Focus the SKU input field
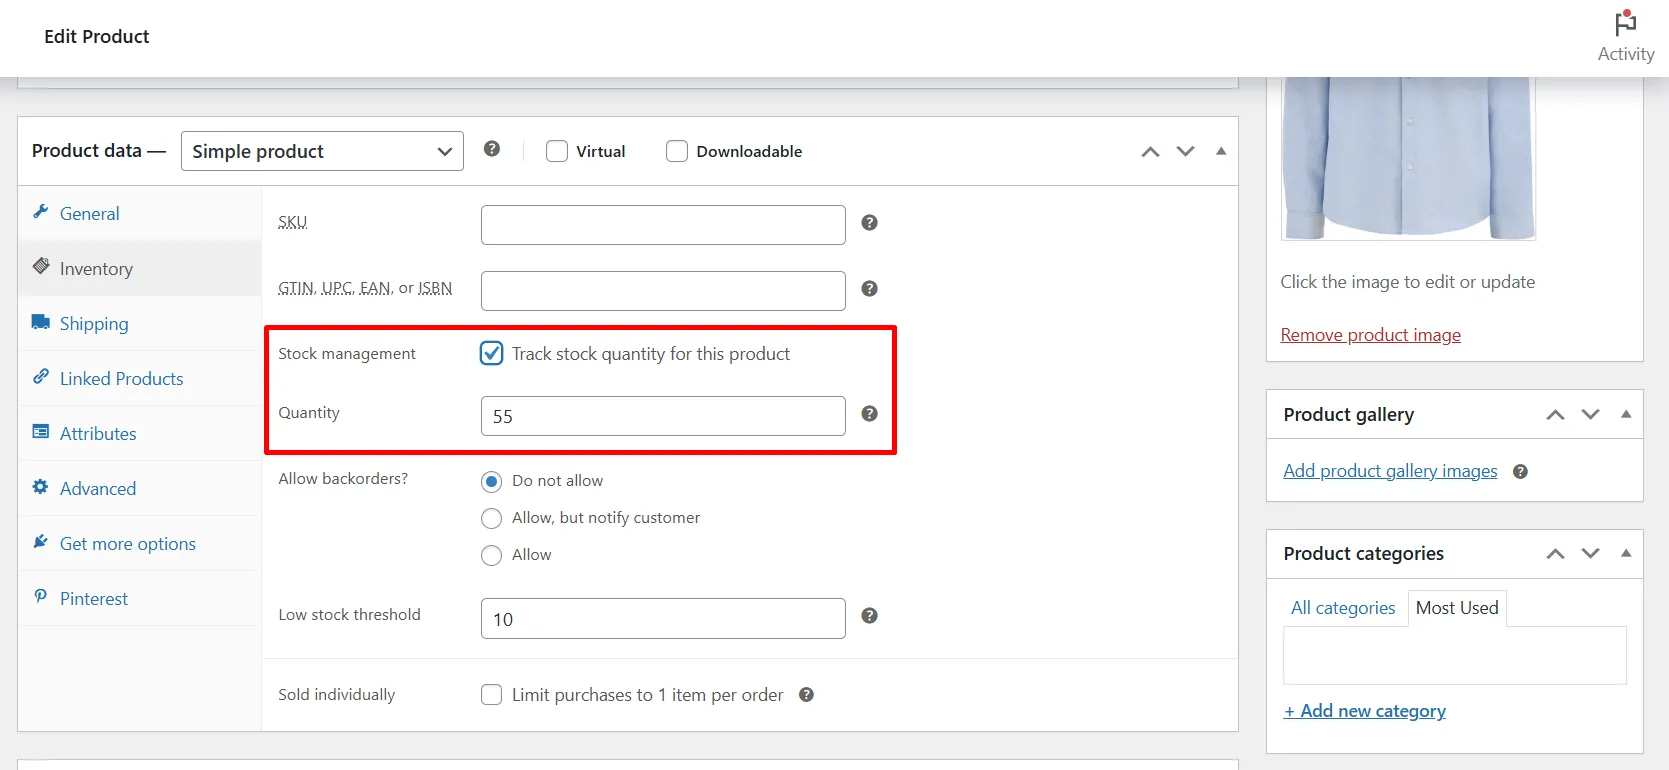The height and width of the screenshot is (770, 1669). (x=663, y=225)
